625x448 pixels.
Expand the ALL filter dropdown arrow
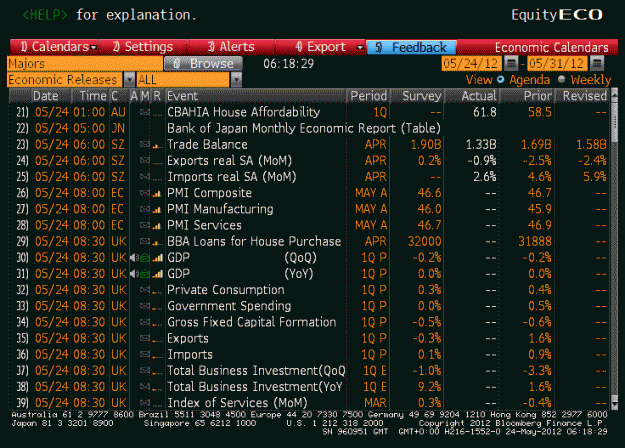(236, 80)
